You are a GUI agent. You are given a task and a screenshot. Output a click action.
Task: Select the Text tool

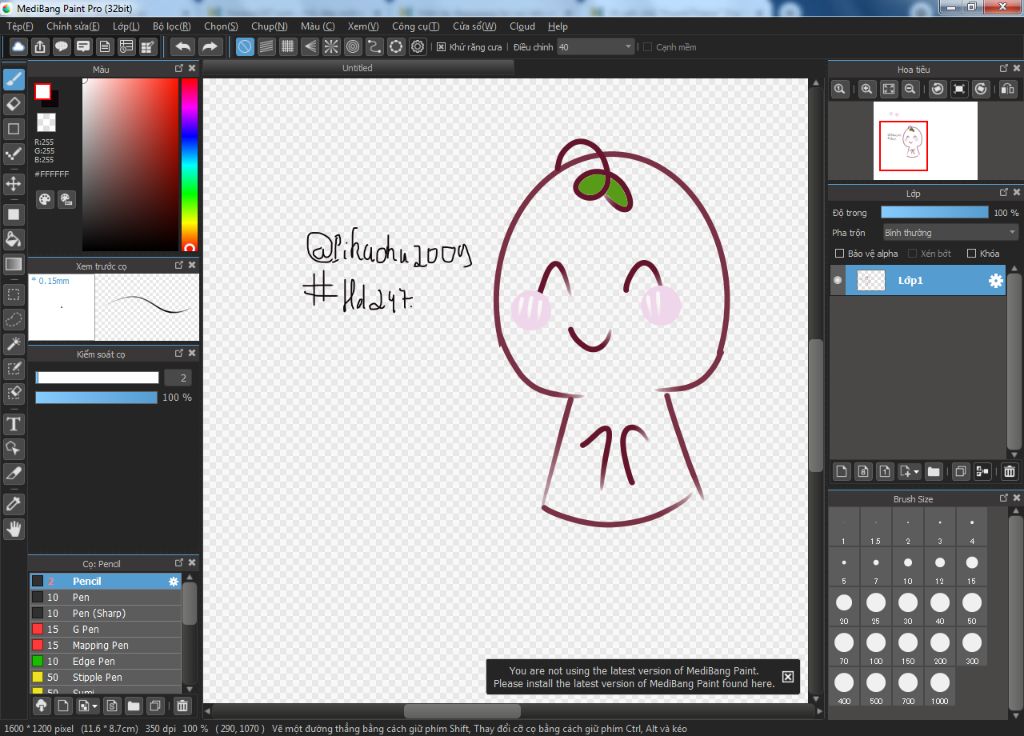pos(14,424)
